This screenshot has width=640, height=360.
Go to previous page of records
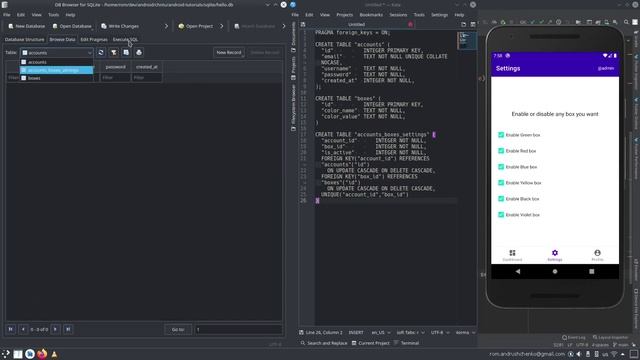tap(23, 329)
